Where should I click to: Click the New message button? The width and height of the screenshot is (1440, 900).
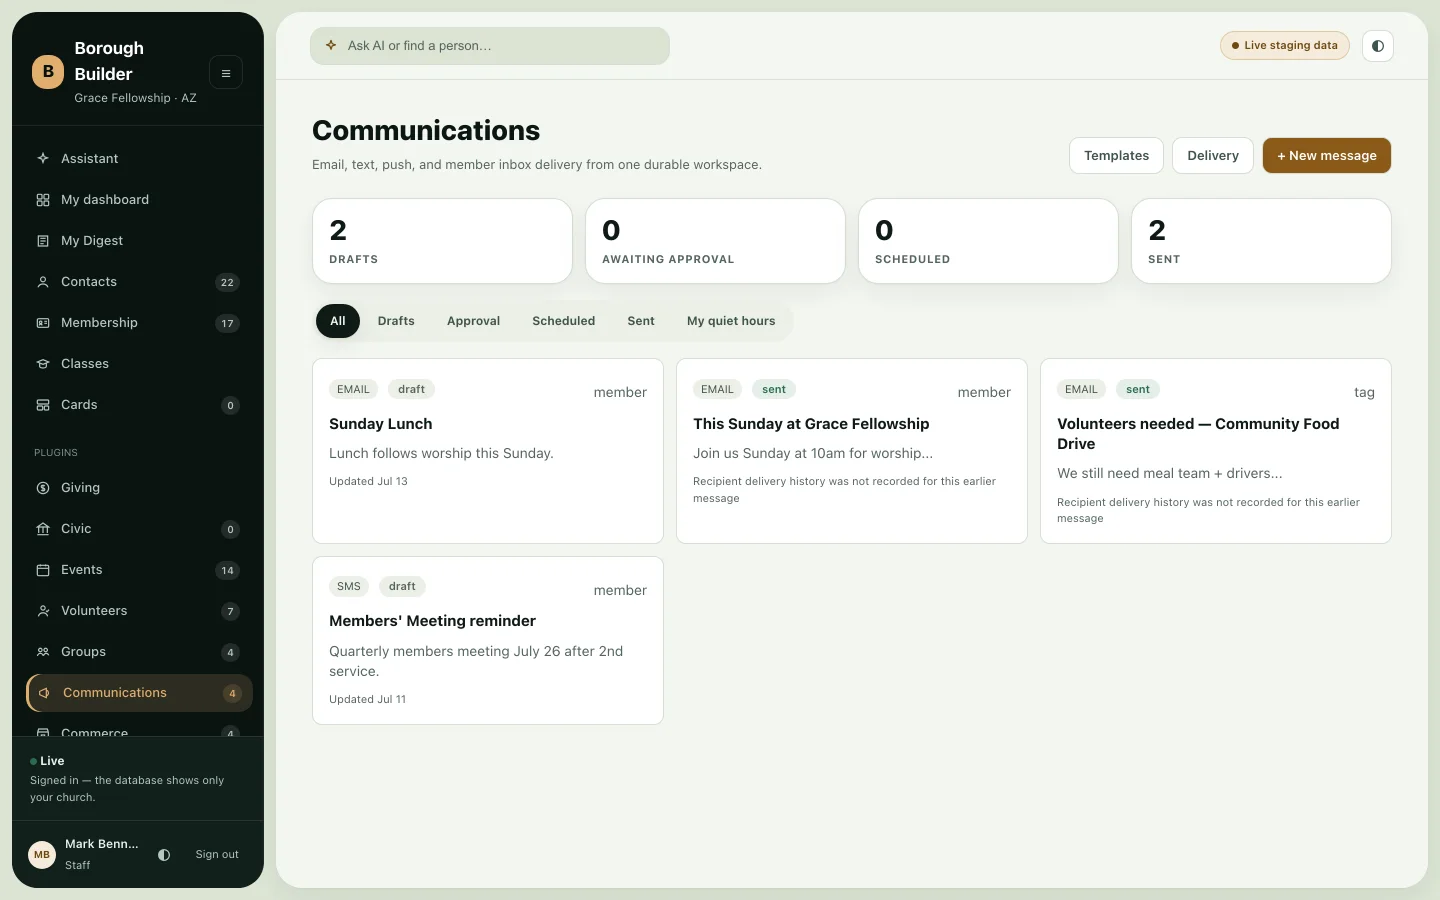(x=1326, y=156)
